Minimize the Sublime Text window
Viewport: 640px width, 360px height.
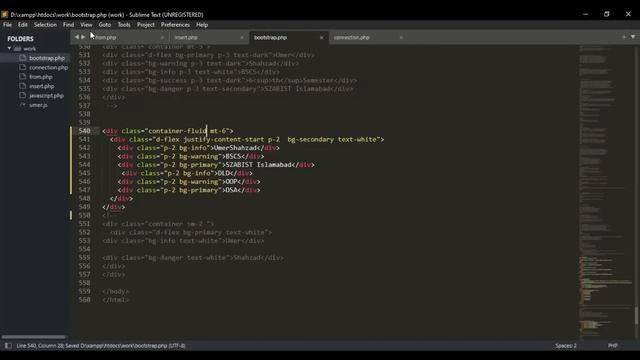586,14
